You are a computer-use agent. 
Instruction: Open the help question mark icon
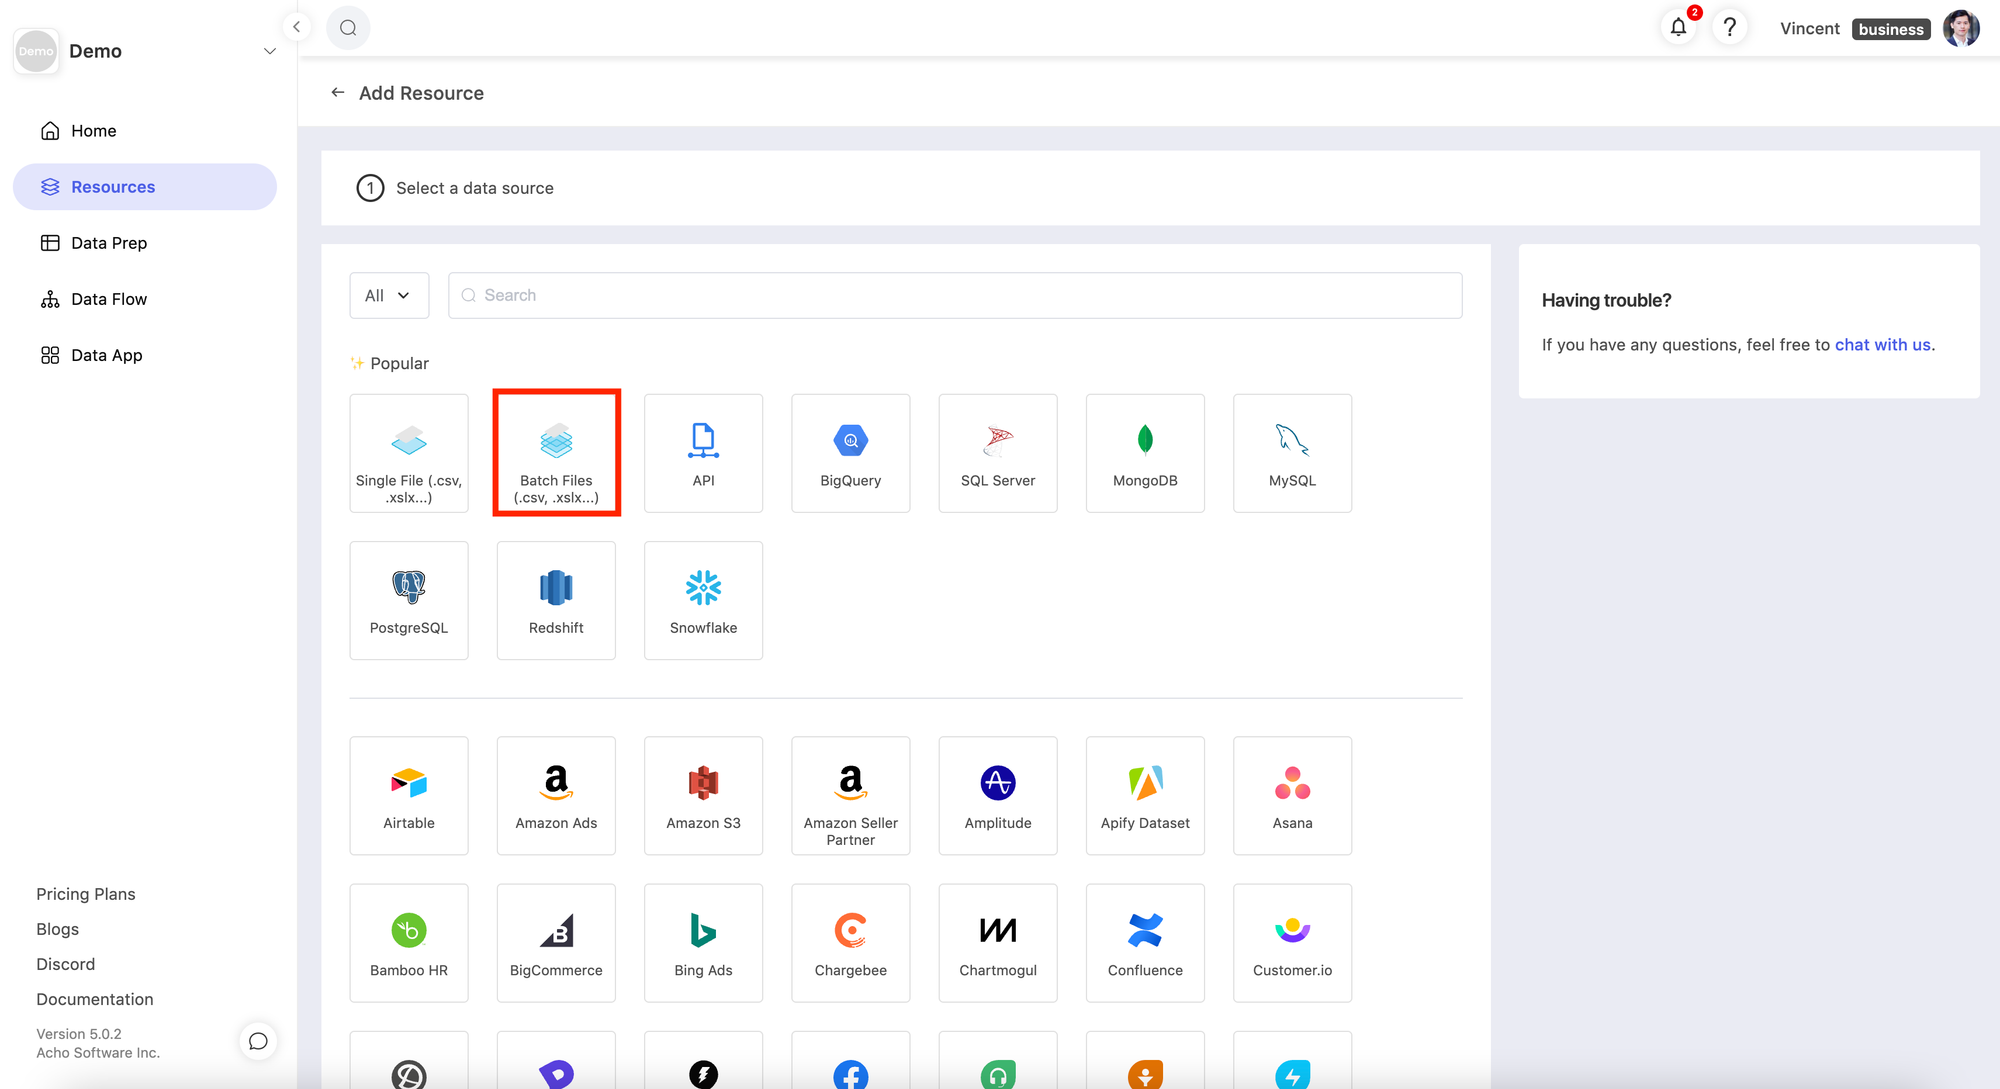coord(1729,28)
